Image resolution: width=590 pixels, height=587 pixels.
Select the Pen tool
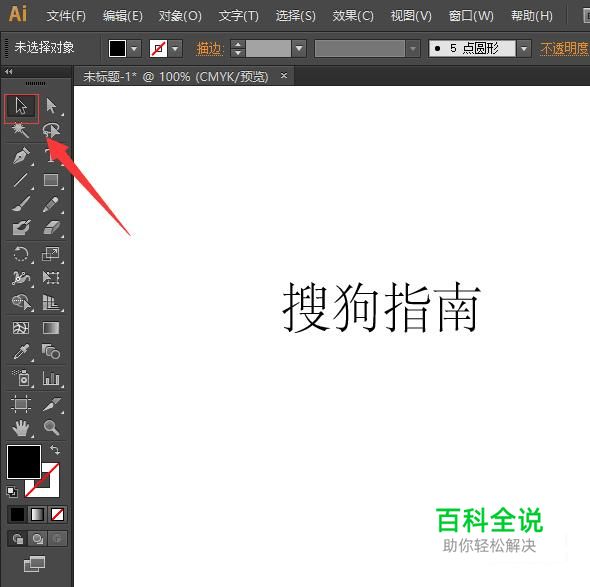tap(21, 155)
